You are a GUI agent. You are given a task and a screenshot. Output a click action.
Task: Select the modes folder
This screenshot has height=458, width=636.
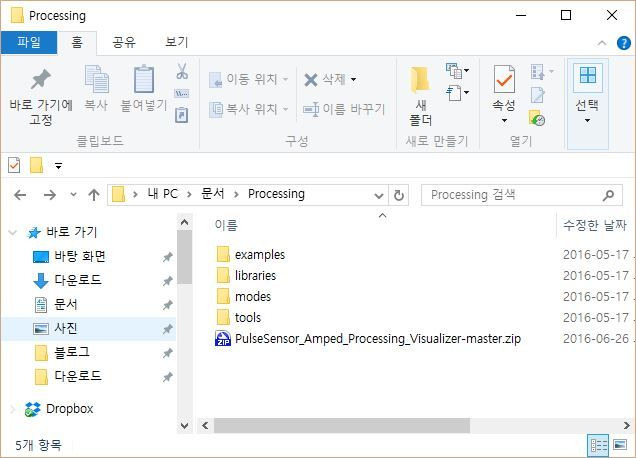(243, 297)
